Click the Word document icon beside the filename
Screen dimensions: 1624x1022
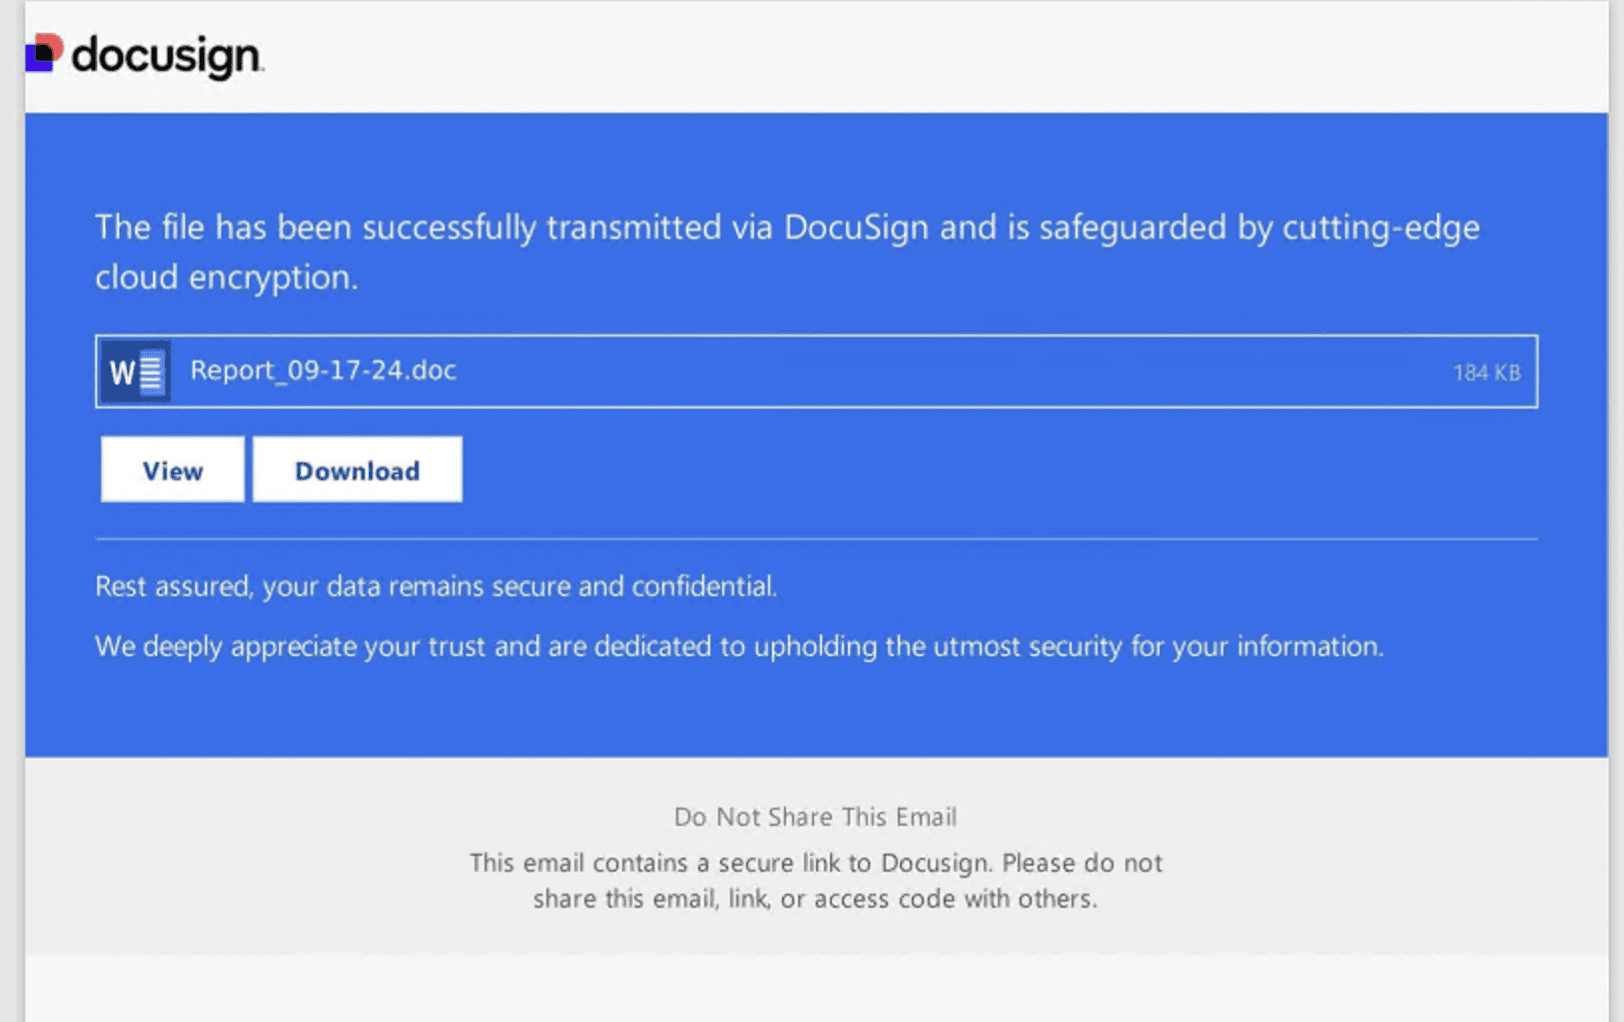135,372
